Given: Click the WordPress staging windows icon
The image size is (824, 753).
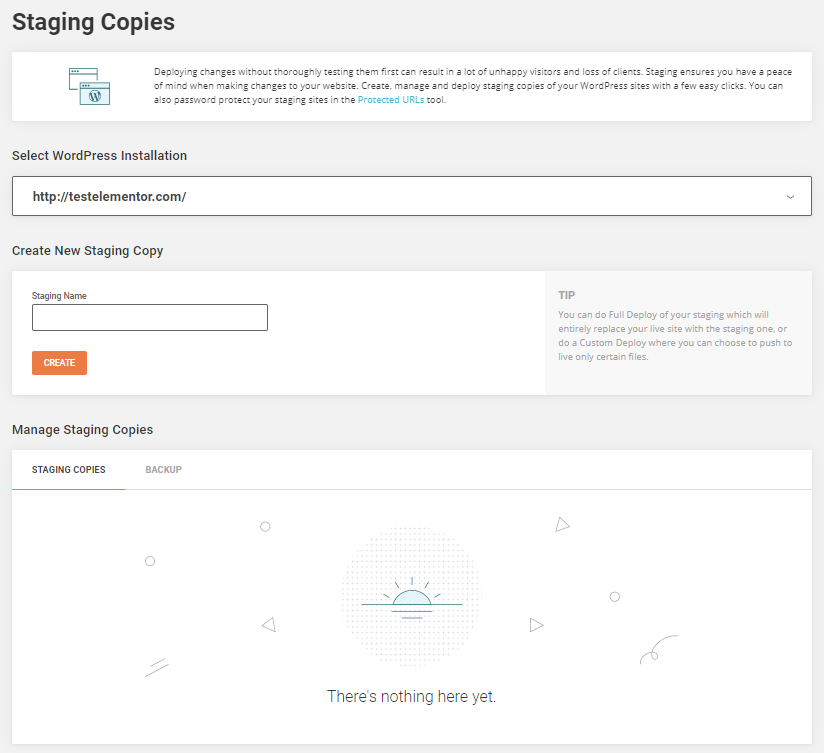Looking at the screenshot, I should [x=89, y=86].
